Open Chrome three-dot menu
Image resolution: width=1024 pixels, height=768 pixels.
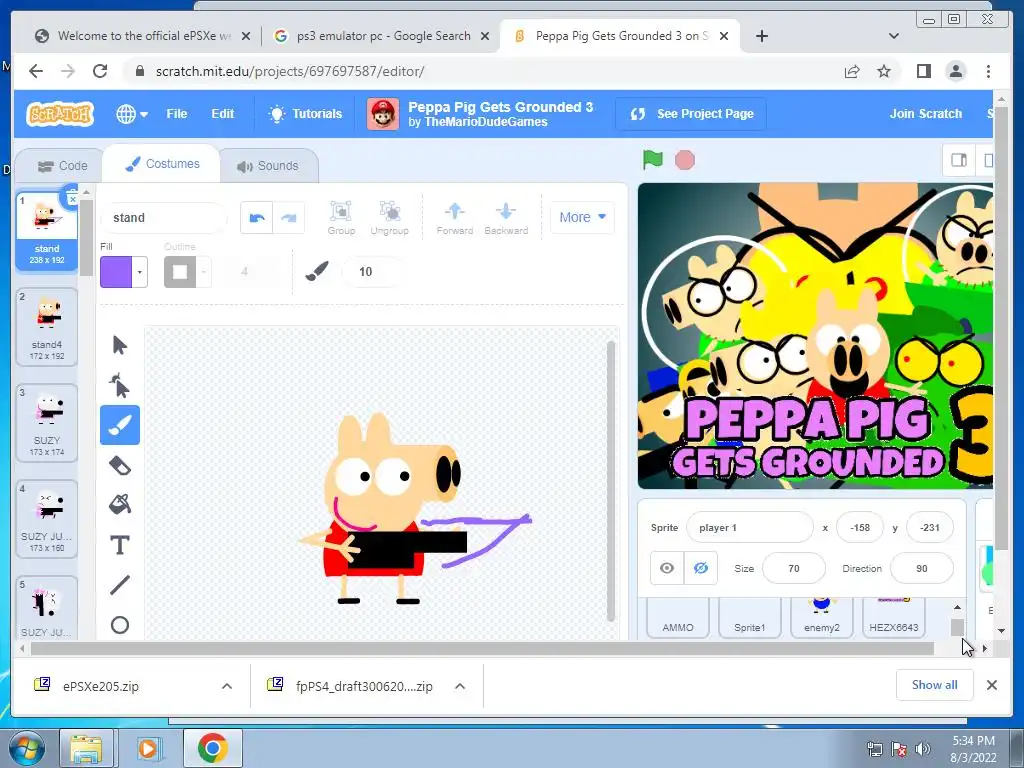(988, 71)
